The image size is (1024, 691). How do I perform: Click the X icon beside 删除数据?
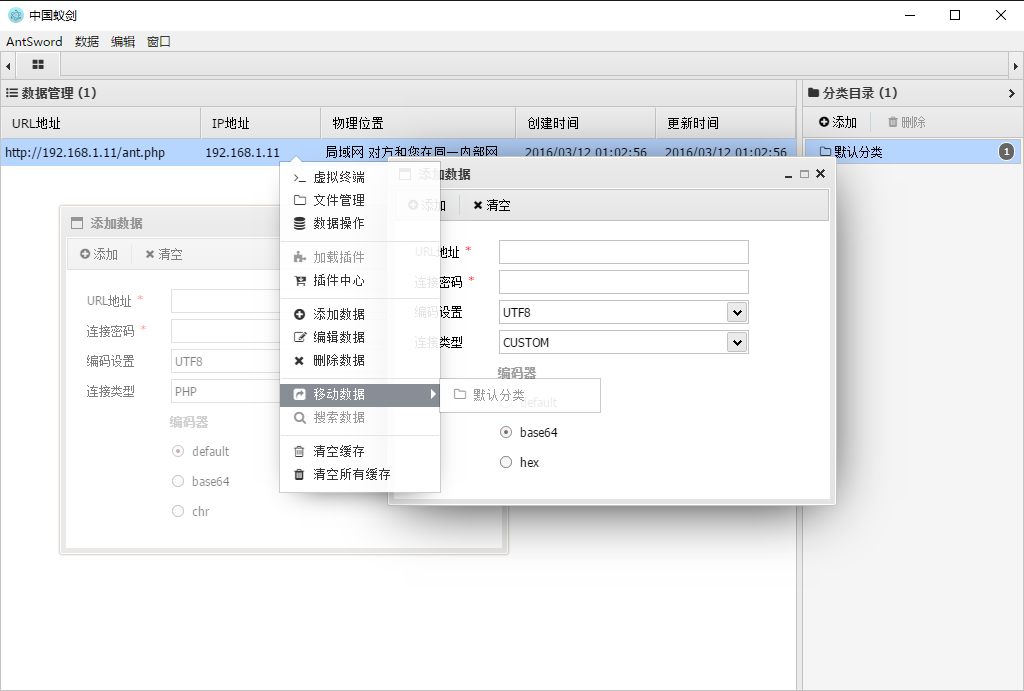tap(299, 361)
